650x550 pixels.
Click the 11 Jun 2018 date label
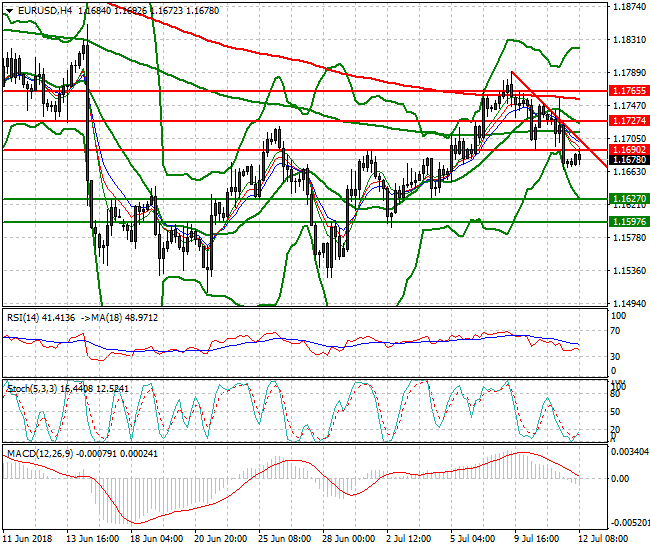(28, 539)
